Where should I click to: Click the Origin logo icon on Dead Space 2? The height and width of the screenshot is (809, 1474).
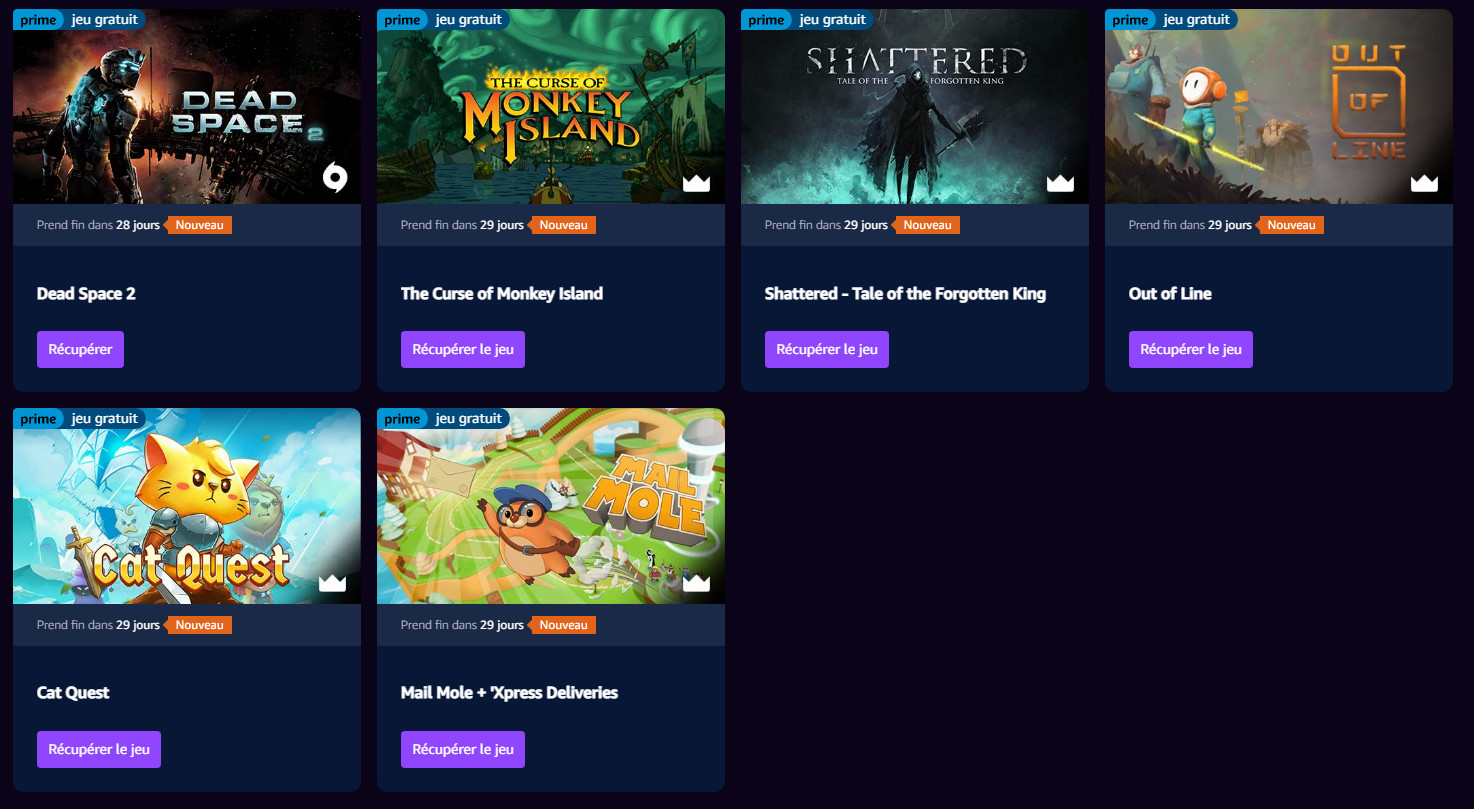click(x=335, y=179)
